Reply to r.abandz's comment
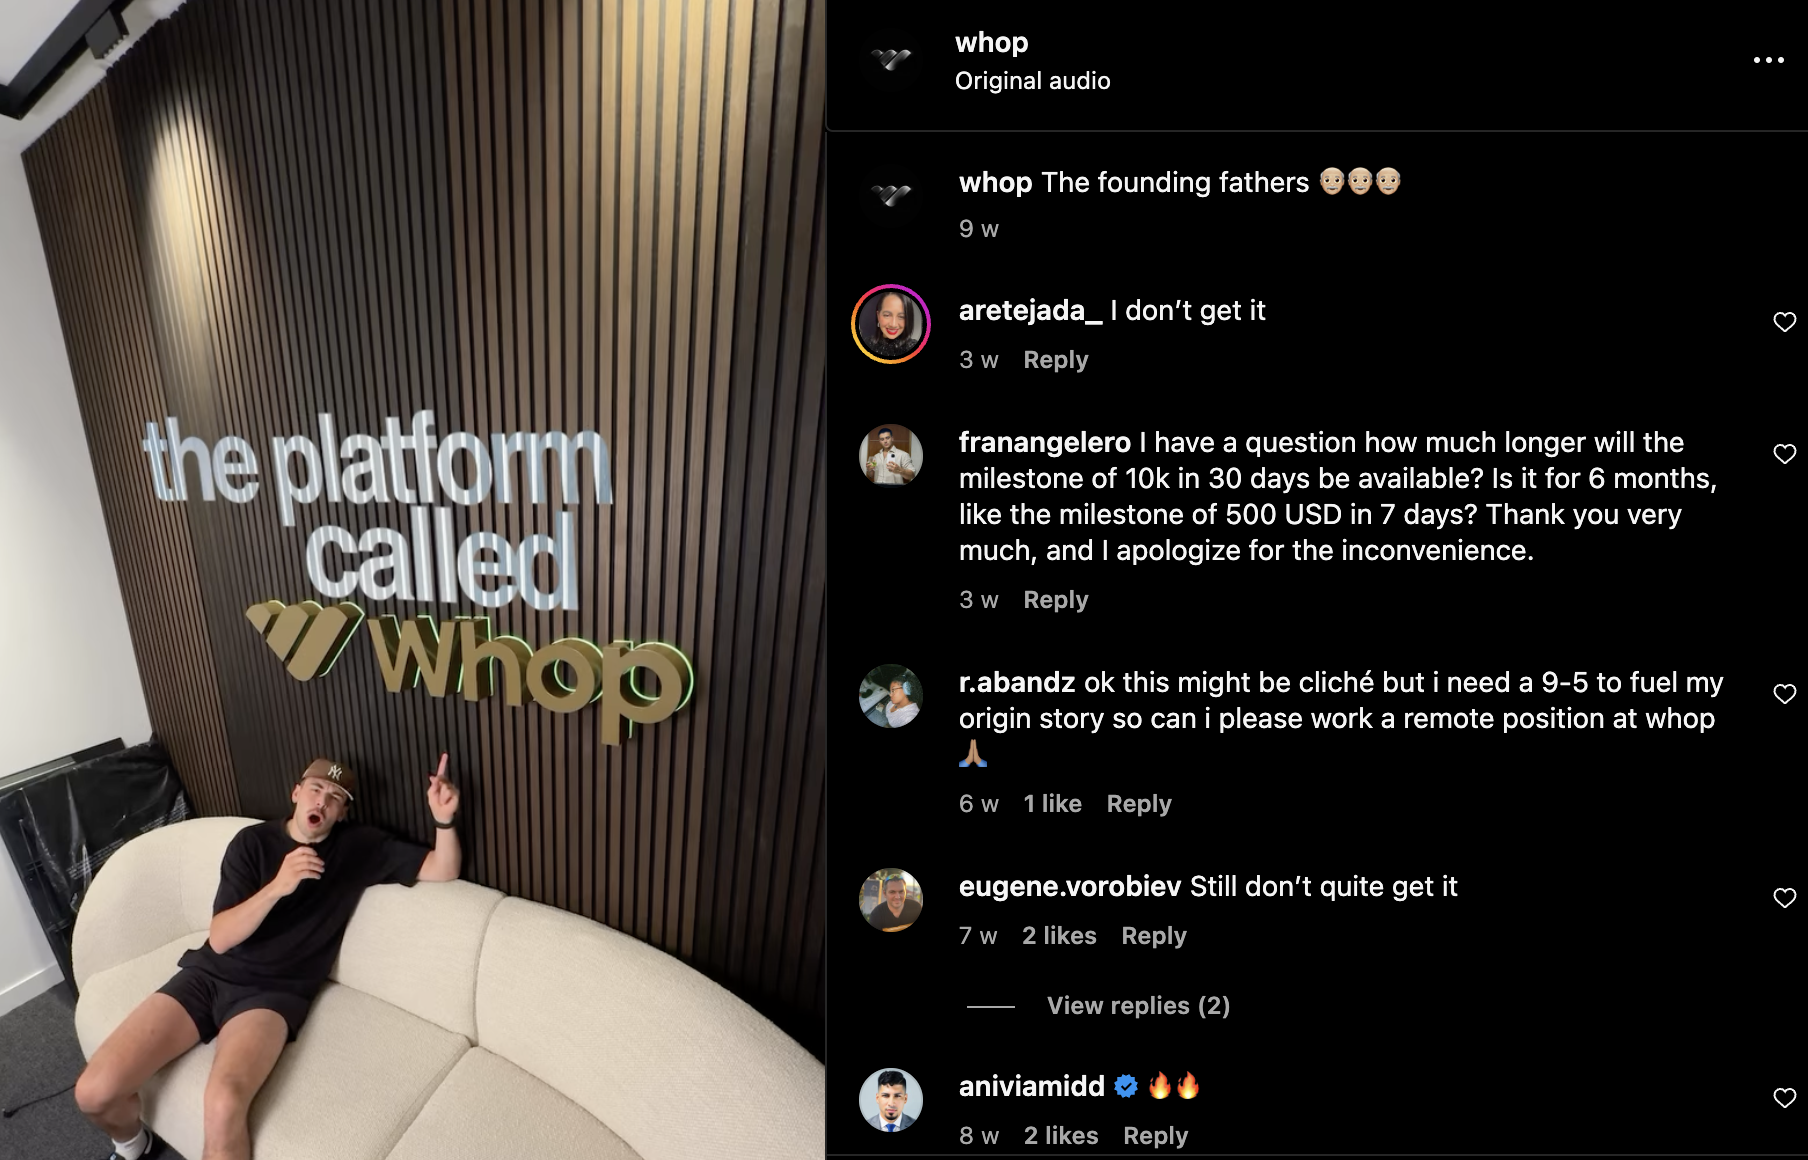This screenshot has height=1160, width=1808. pos(1139,804)
